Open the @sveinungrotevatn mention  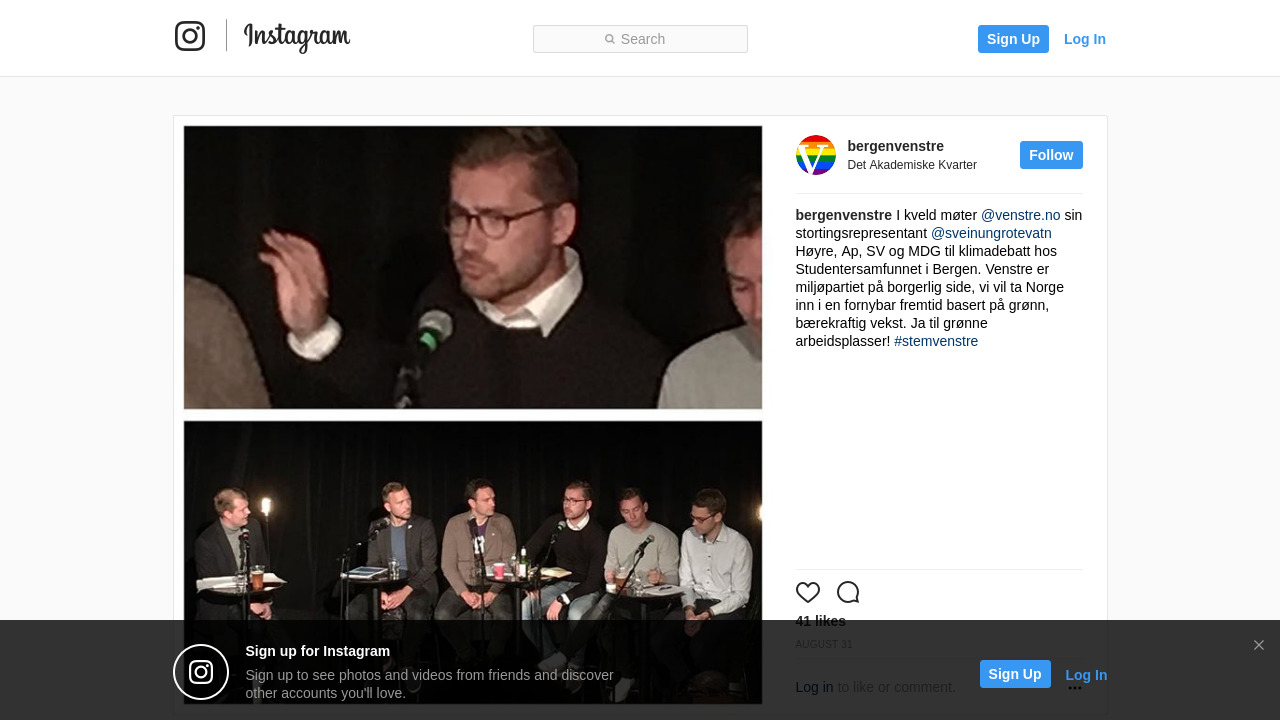(x=991, y=233)
